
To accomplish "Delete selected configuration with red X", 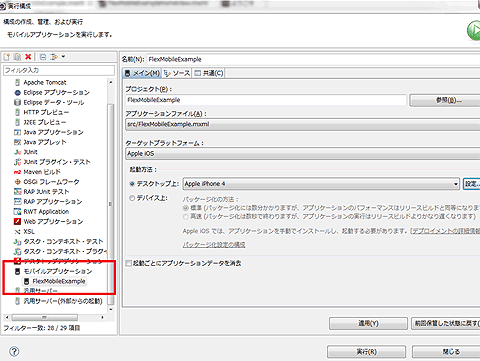I will point(28,57).
